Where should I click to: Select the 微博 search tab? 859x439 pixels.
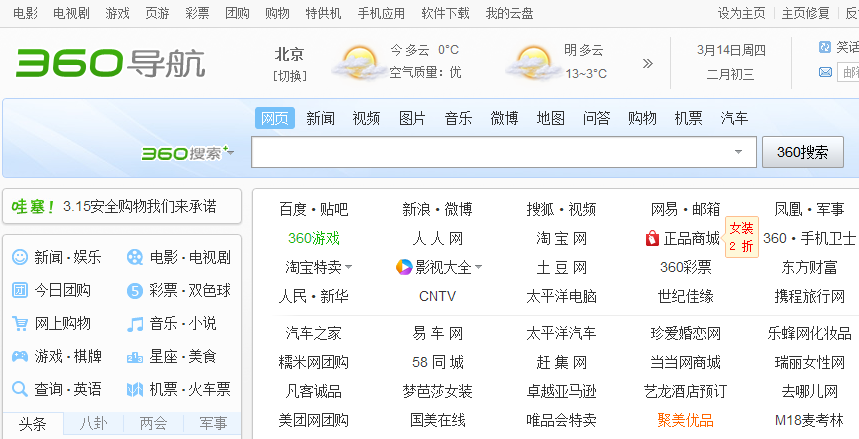[x=504, y=118]
